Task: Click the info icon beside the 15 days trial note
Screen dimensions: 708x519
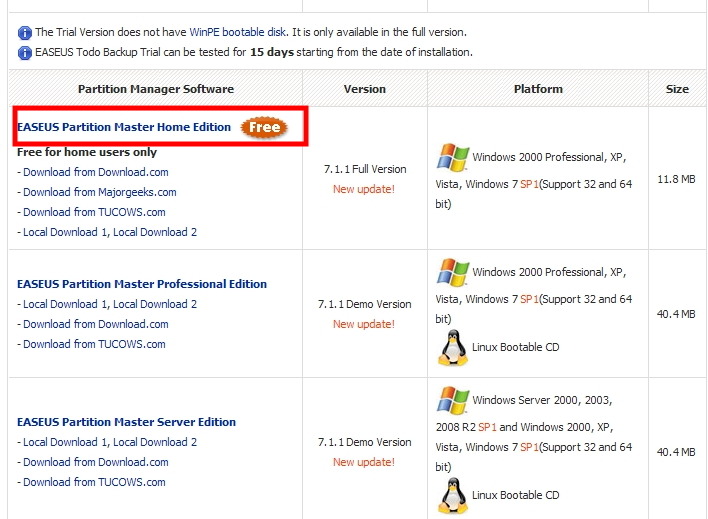Action: pyautogui.click(x=25, y=52)
